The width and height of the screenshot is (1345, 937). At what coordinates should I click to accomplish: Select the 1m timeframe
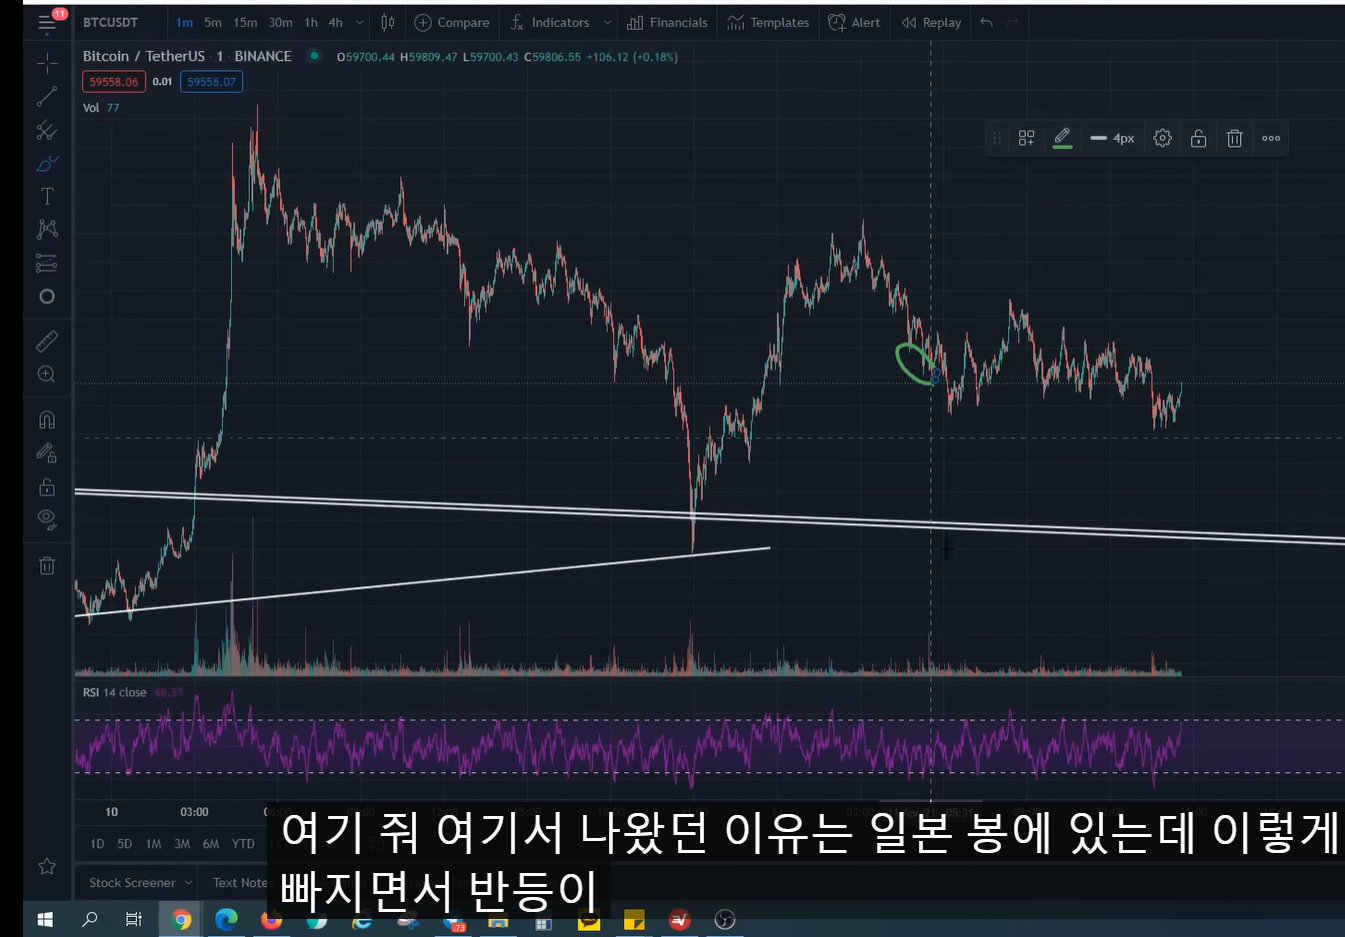click(x=184, y=22)
